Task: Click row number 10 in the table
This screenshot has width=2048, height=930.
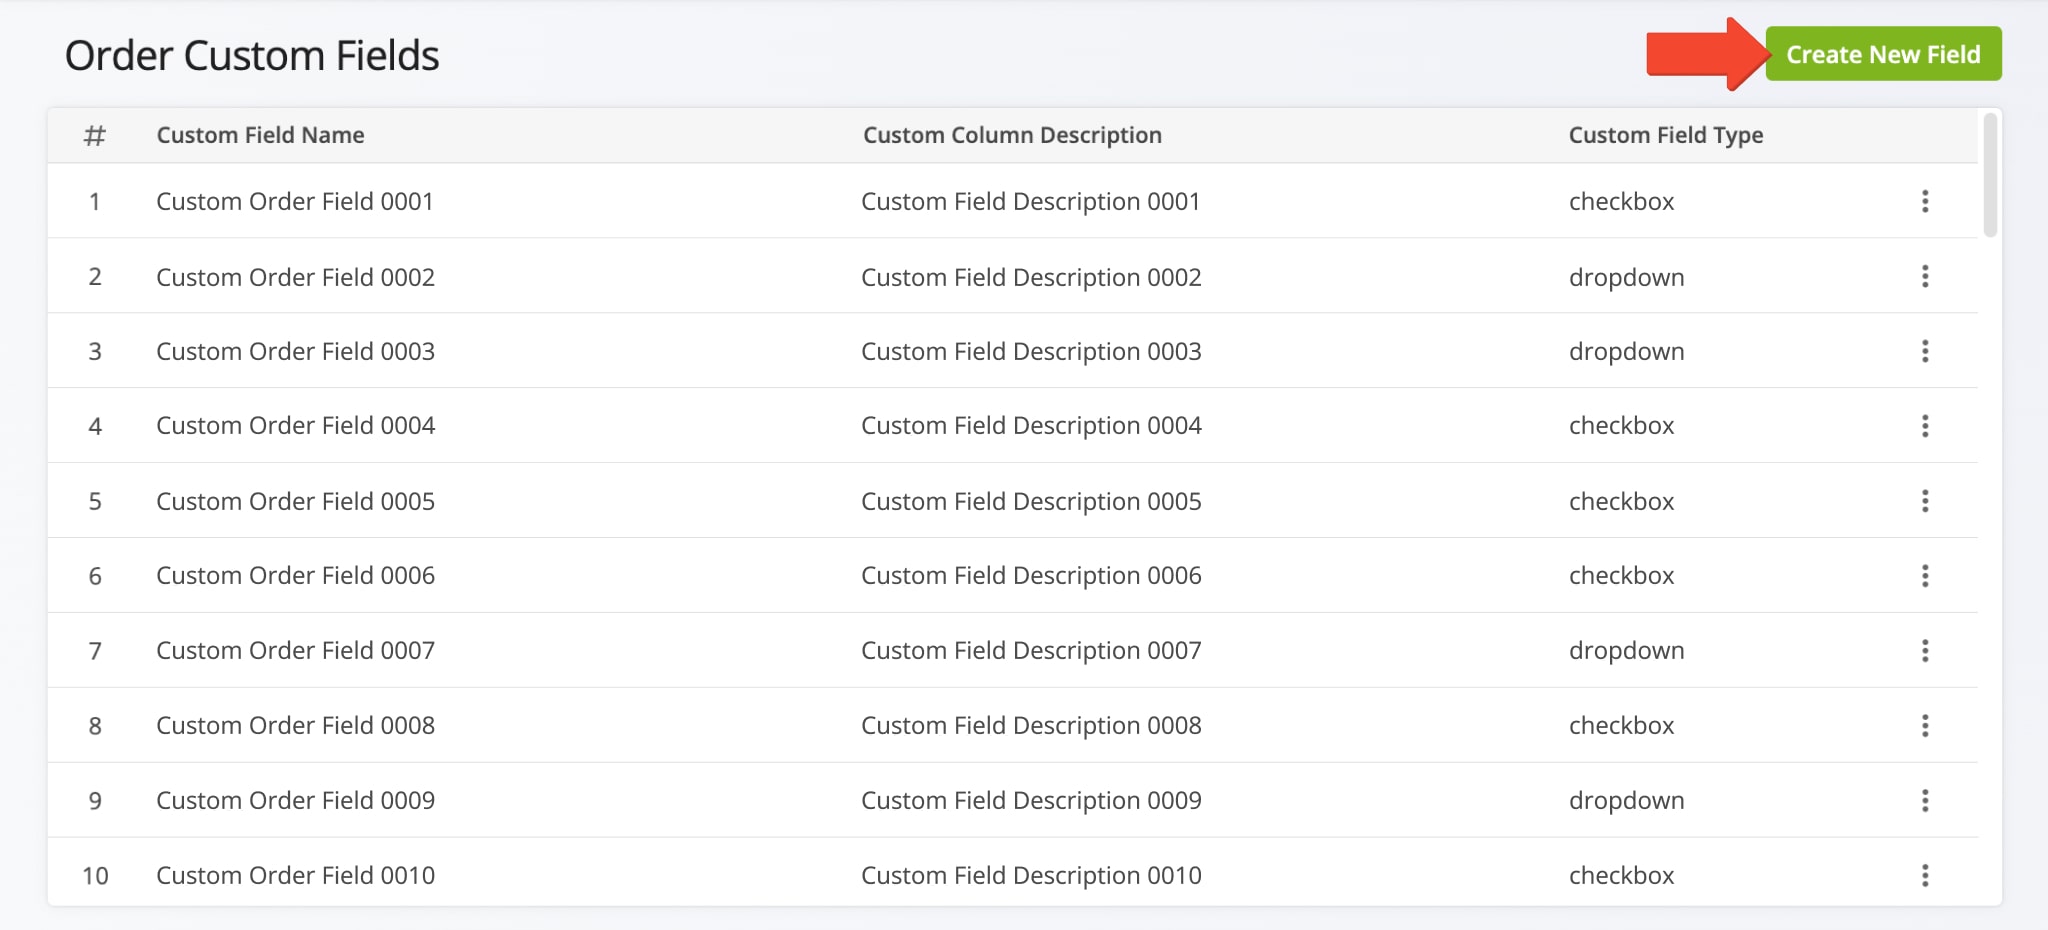Action: pyautogui.click(x=95, y=876)
